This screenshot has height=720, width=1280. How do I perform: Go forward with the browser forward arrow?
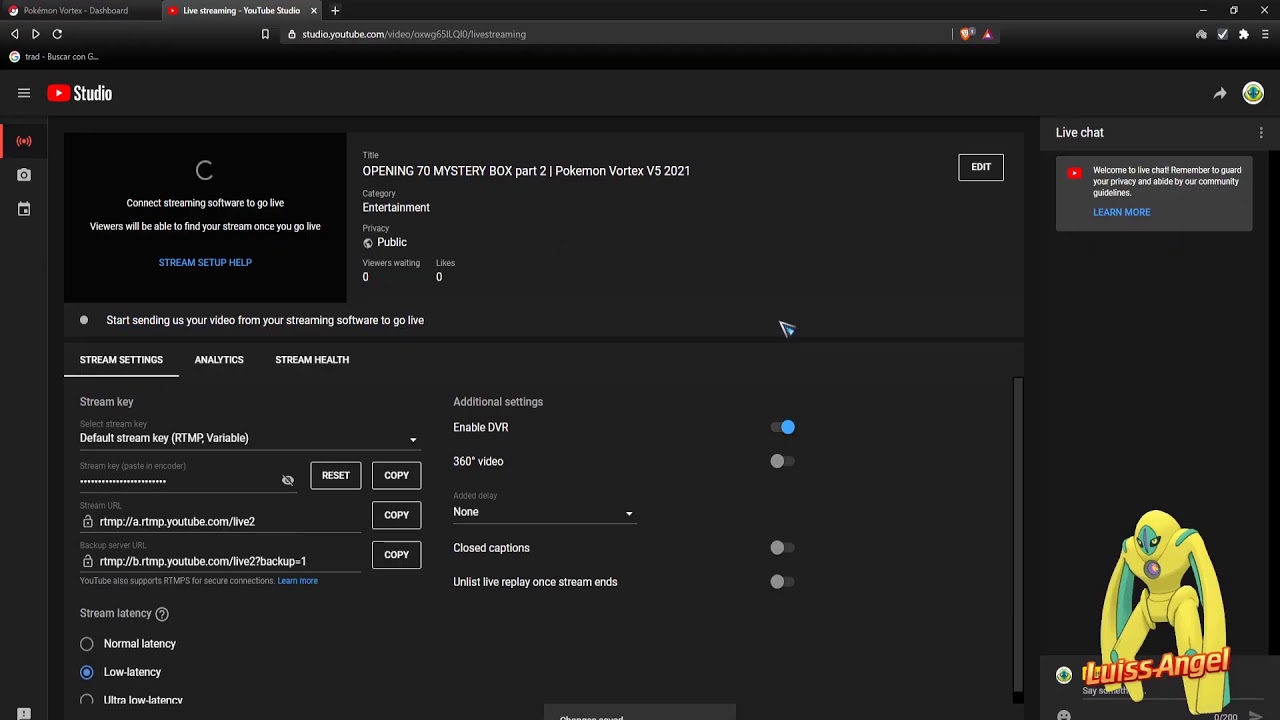pos(36,34)
